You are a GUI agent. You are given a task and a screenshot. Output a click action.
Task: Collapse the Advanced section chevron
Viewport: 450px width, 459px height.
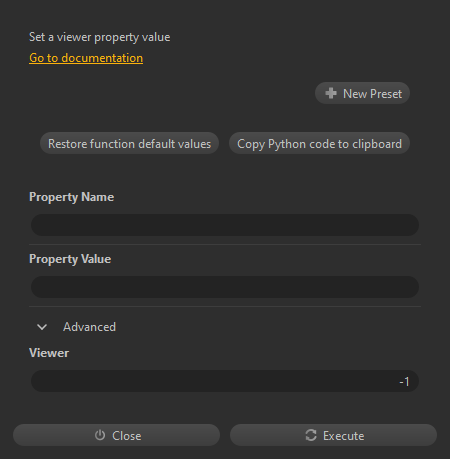(x=42, y=327)
